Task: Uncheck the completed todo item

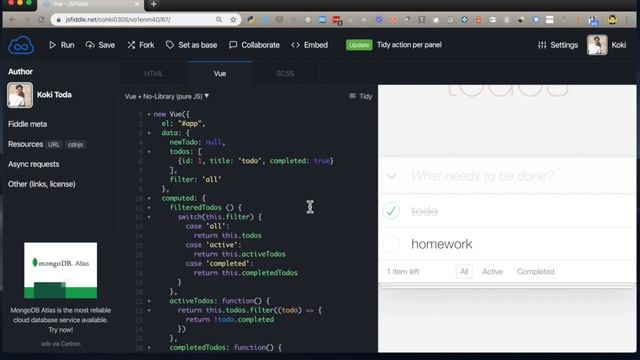Action: point(391,211)
